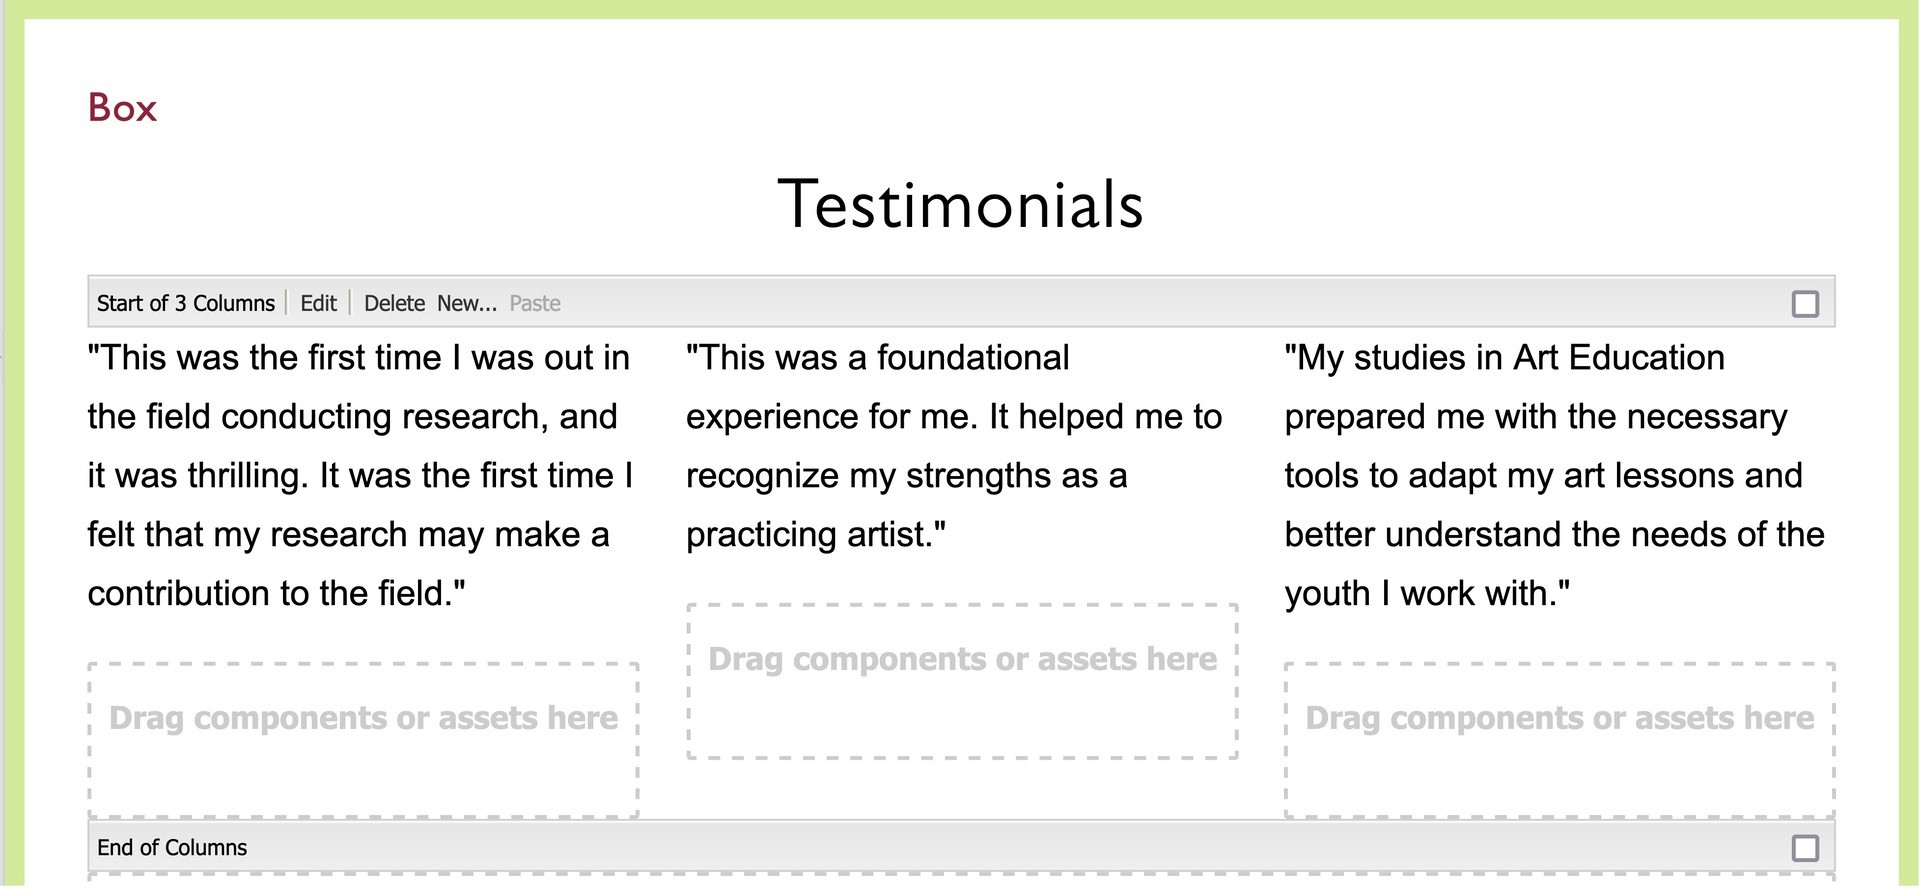This screenshot has width=1920, height=894.
Task: Click the middle column drop zone
Action: click(962, 681)
